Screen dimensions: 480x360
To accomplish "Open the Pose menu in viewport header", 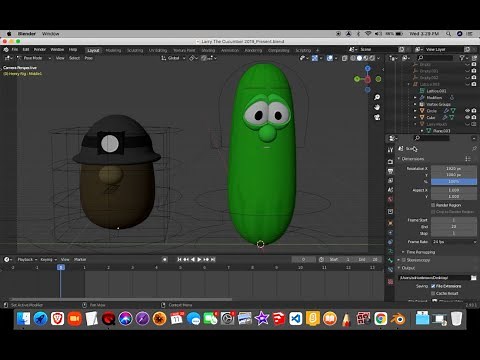I will pos(88,58).
